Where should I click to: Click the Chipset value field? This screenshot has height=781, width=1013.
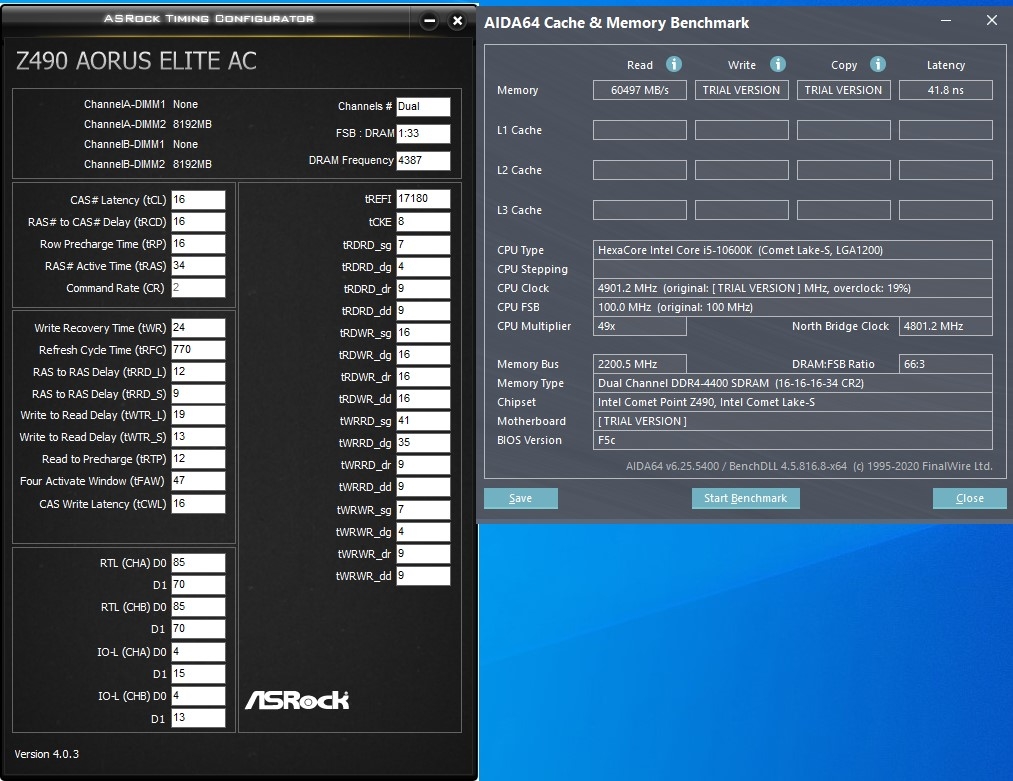coord(793,402)
